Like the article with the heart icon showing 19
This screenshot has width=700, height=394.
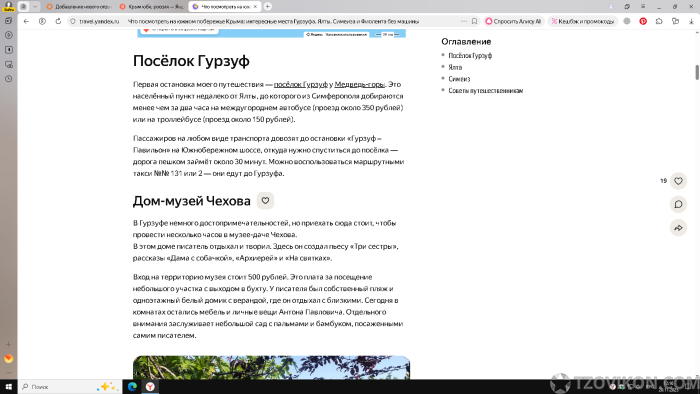(x=678, y=181)
